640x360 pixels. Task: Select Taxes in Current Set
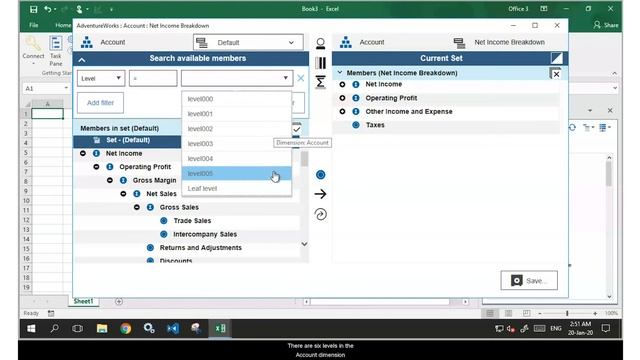click(375, 125)
